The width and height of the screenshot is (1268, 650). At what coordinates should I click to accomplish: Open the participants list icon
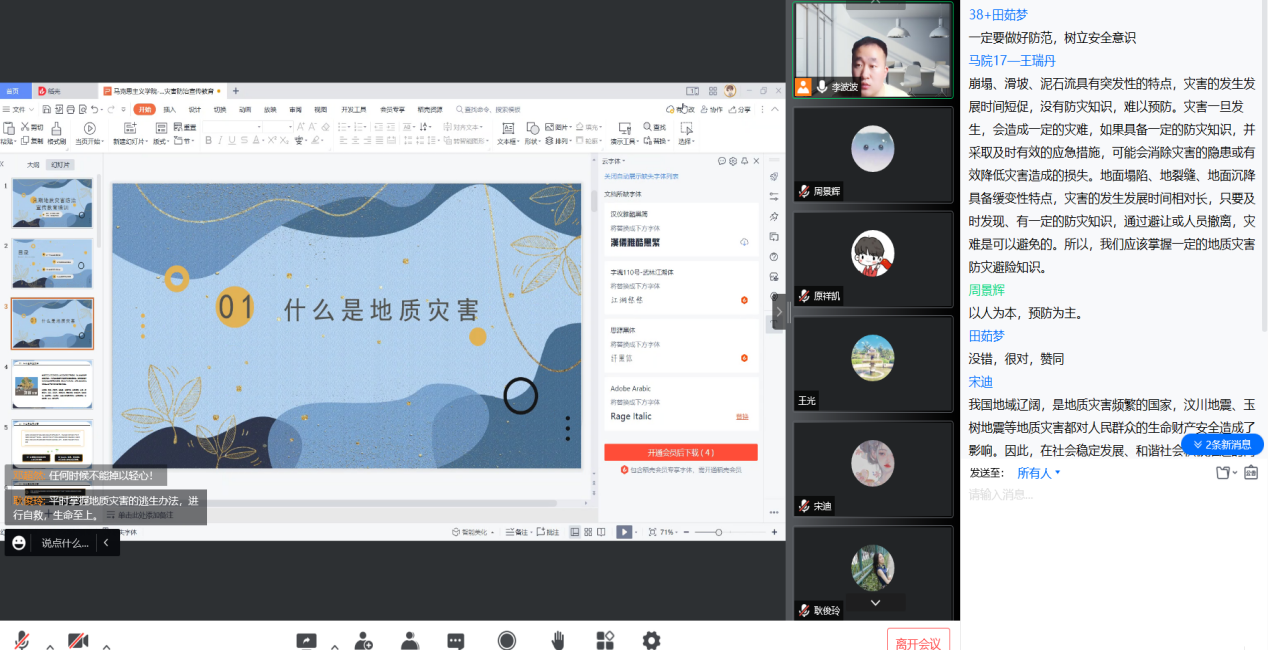point(409,641)
